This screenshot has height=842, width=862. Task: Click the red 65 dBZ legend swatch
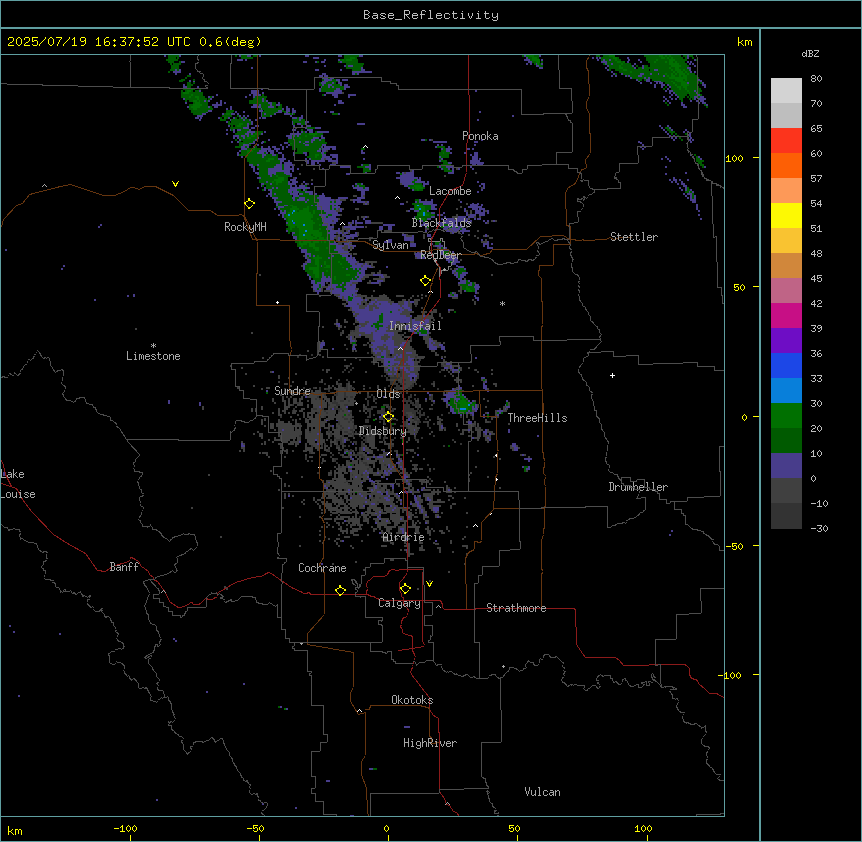click(x=786, y=141)
